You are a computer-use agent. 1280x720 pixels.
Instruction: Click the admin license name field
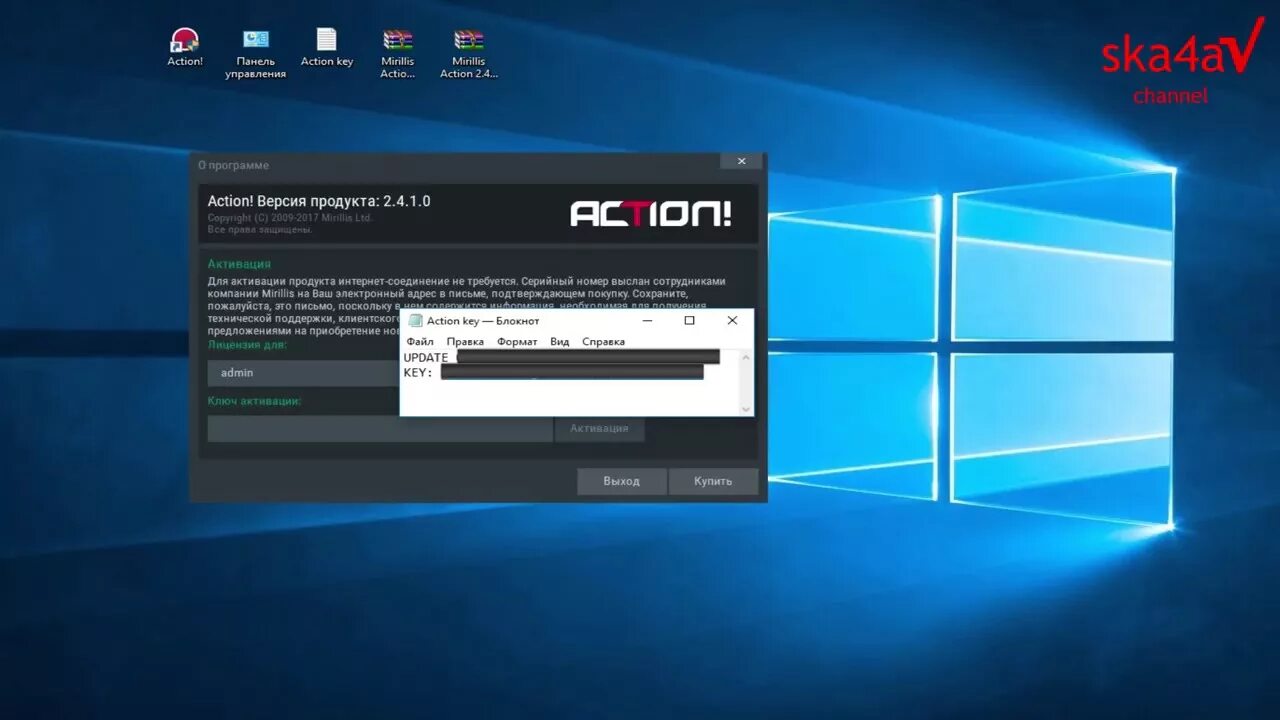coord(304,373)
